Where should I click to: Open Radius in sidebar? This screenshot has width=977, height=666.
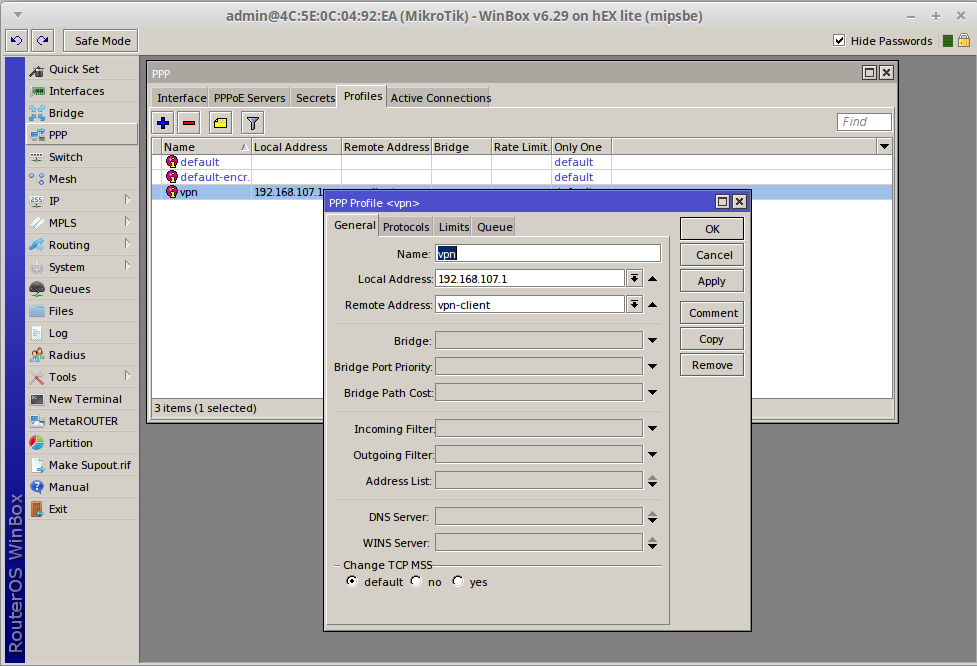82,355
